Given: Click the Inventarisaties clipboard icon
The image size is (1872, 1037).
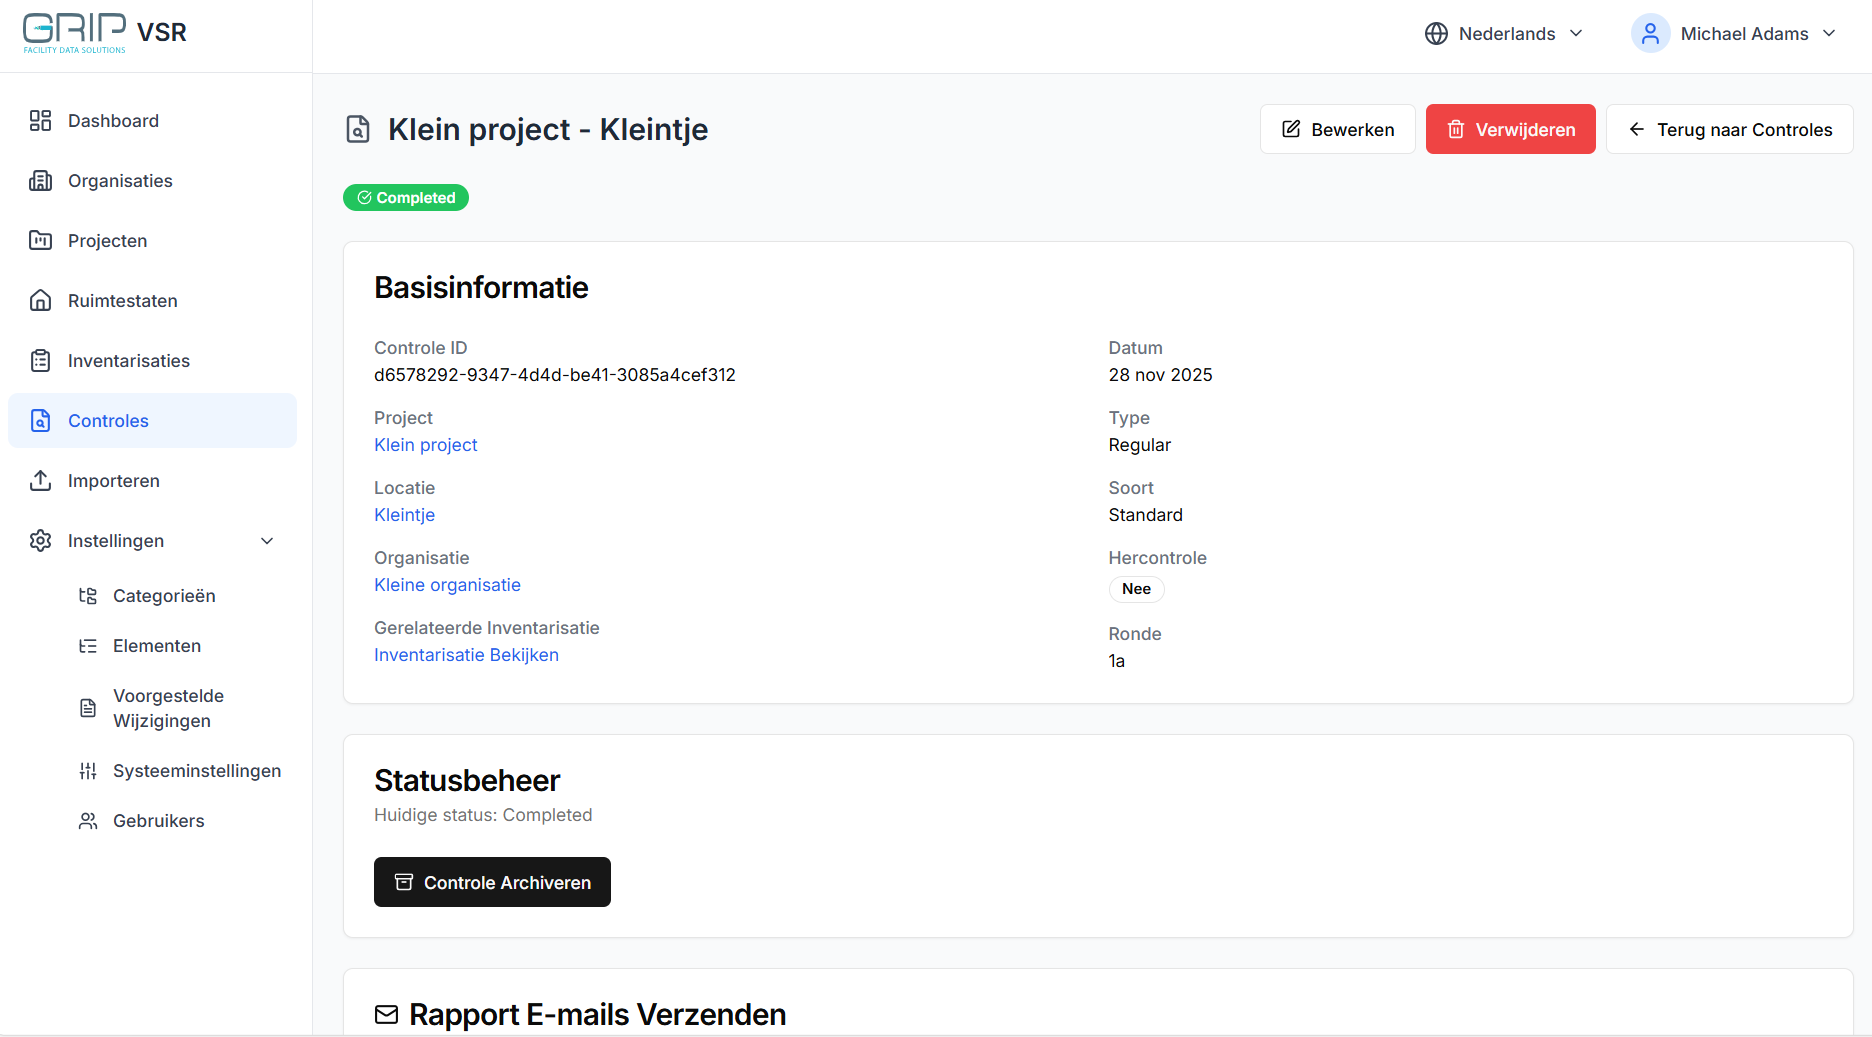Looking at the screenshot, I should coord(40,361).
